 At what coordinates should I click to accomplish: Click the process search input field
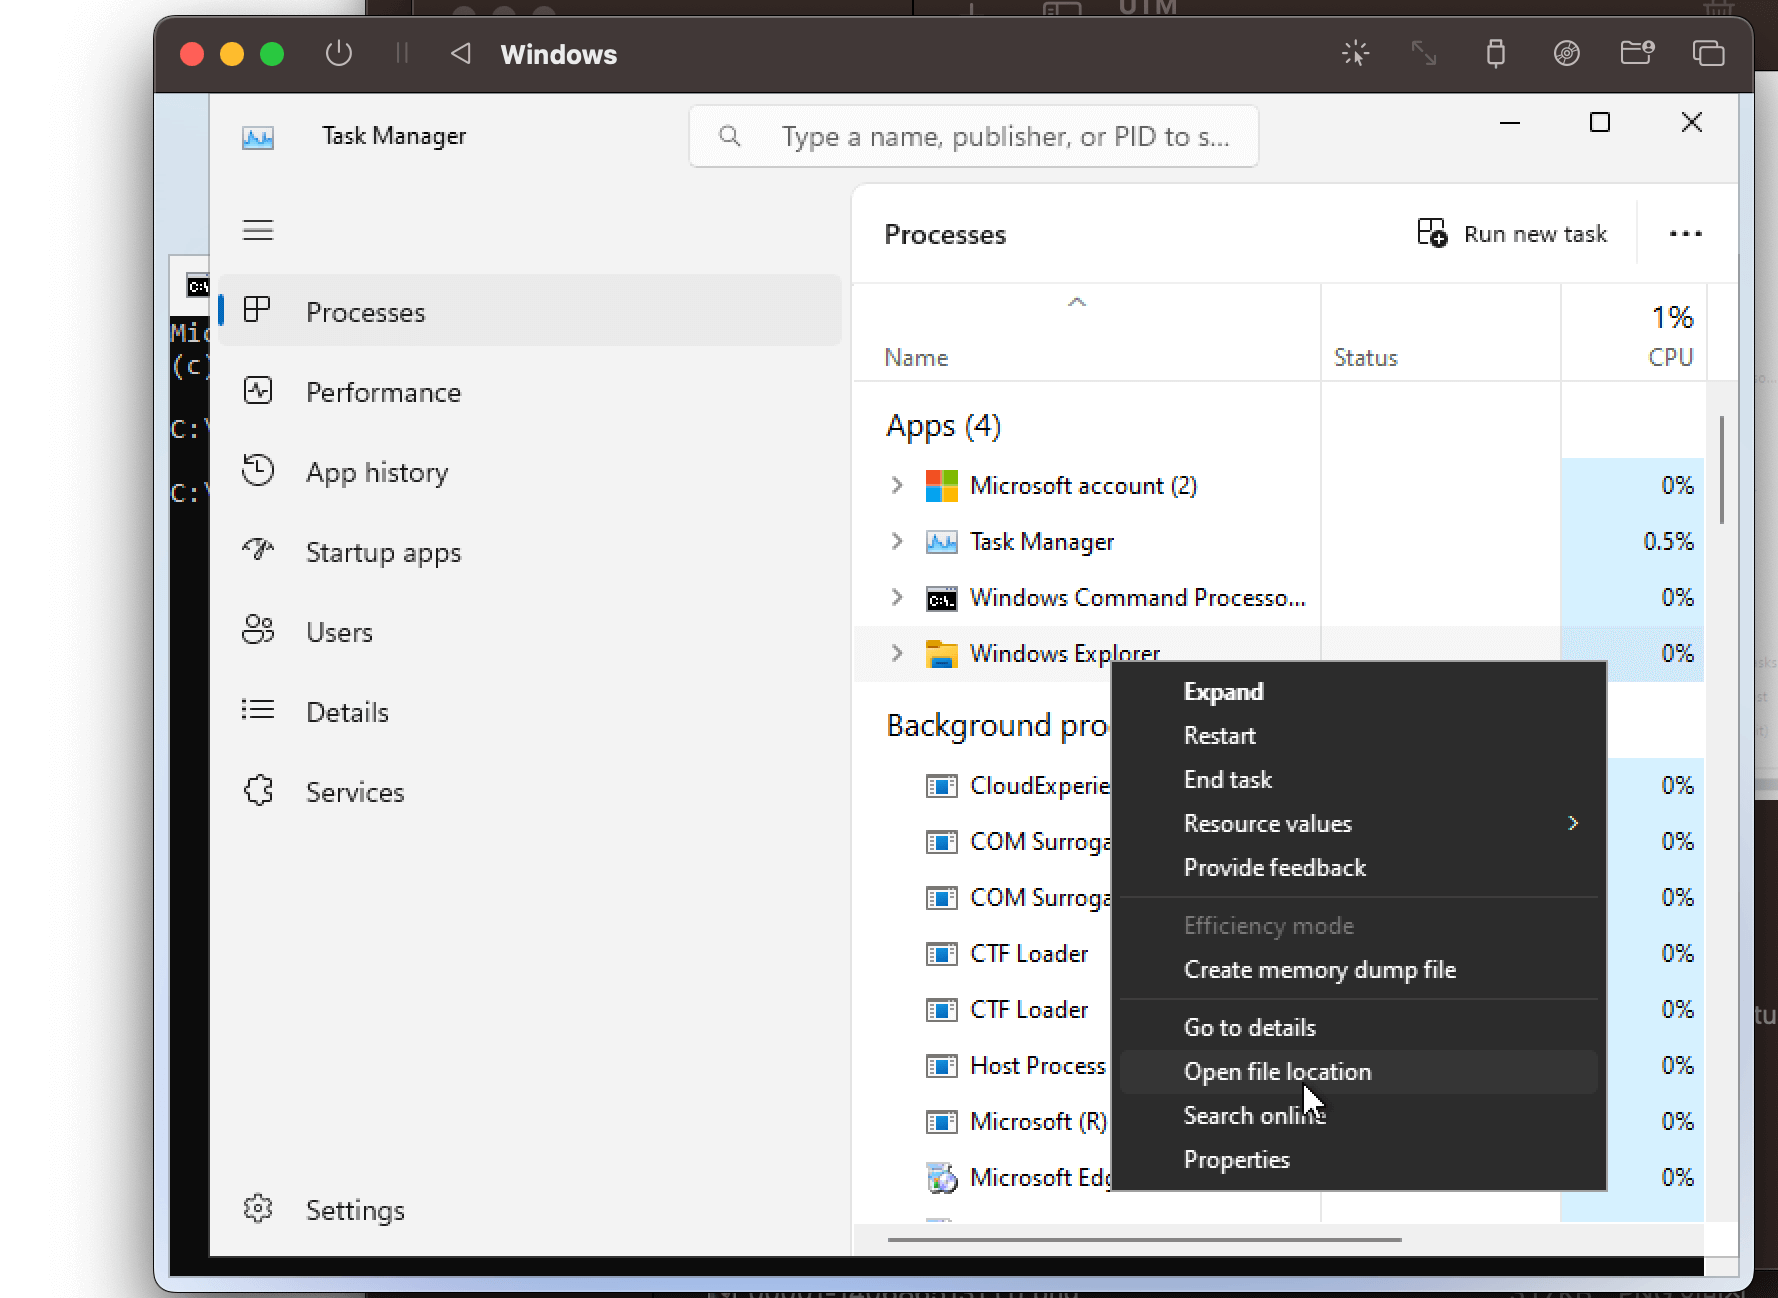click(x=973, y=136)
